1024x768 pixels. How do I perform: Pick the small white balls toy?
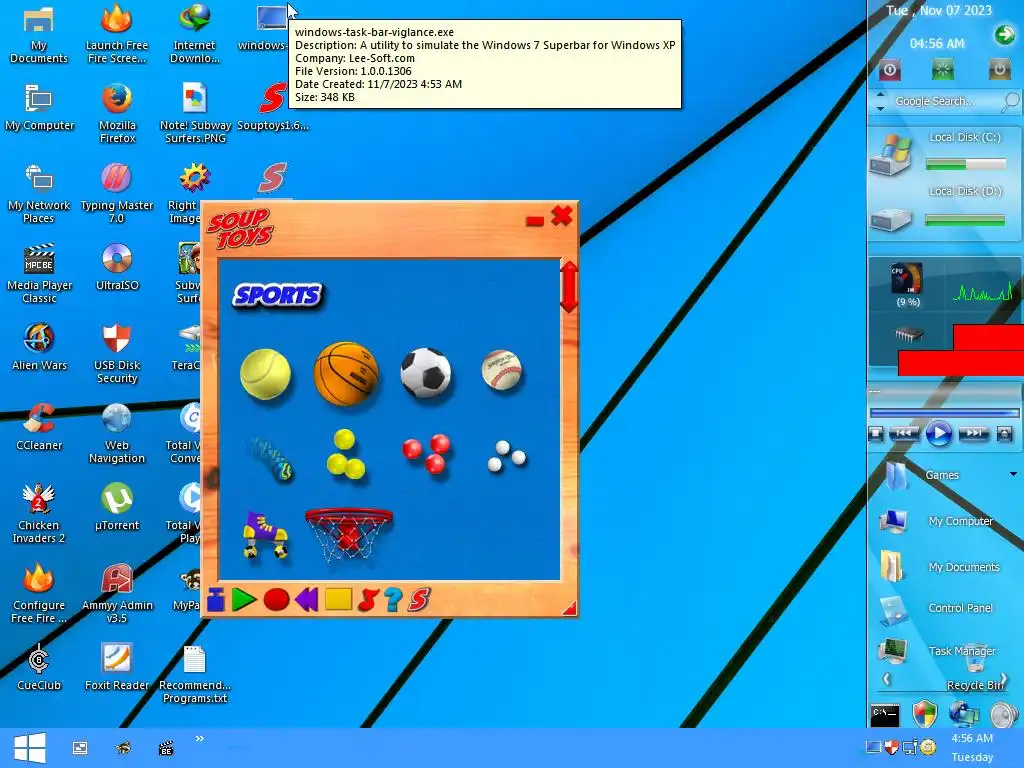tap(506, 456)
